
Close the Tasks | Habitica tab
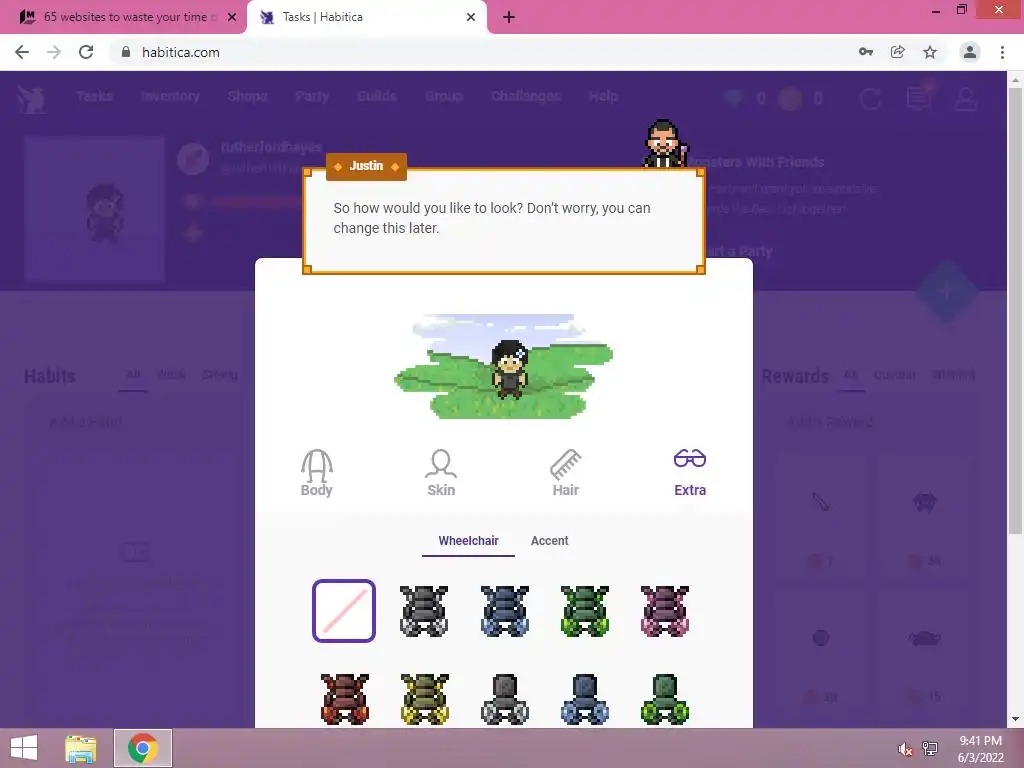(x=470, y=17)
